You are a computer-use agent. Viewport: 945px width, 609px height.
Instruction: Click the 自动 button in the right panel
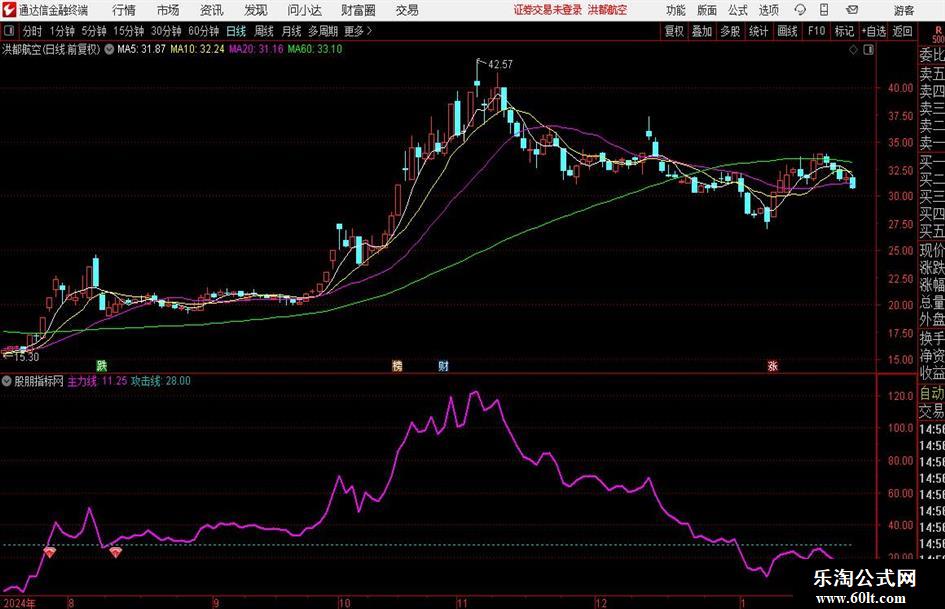tap(932, 394)
